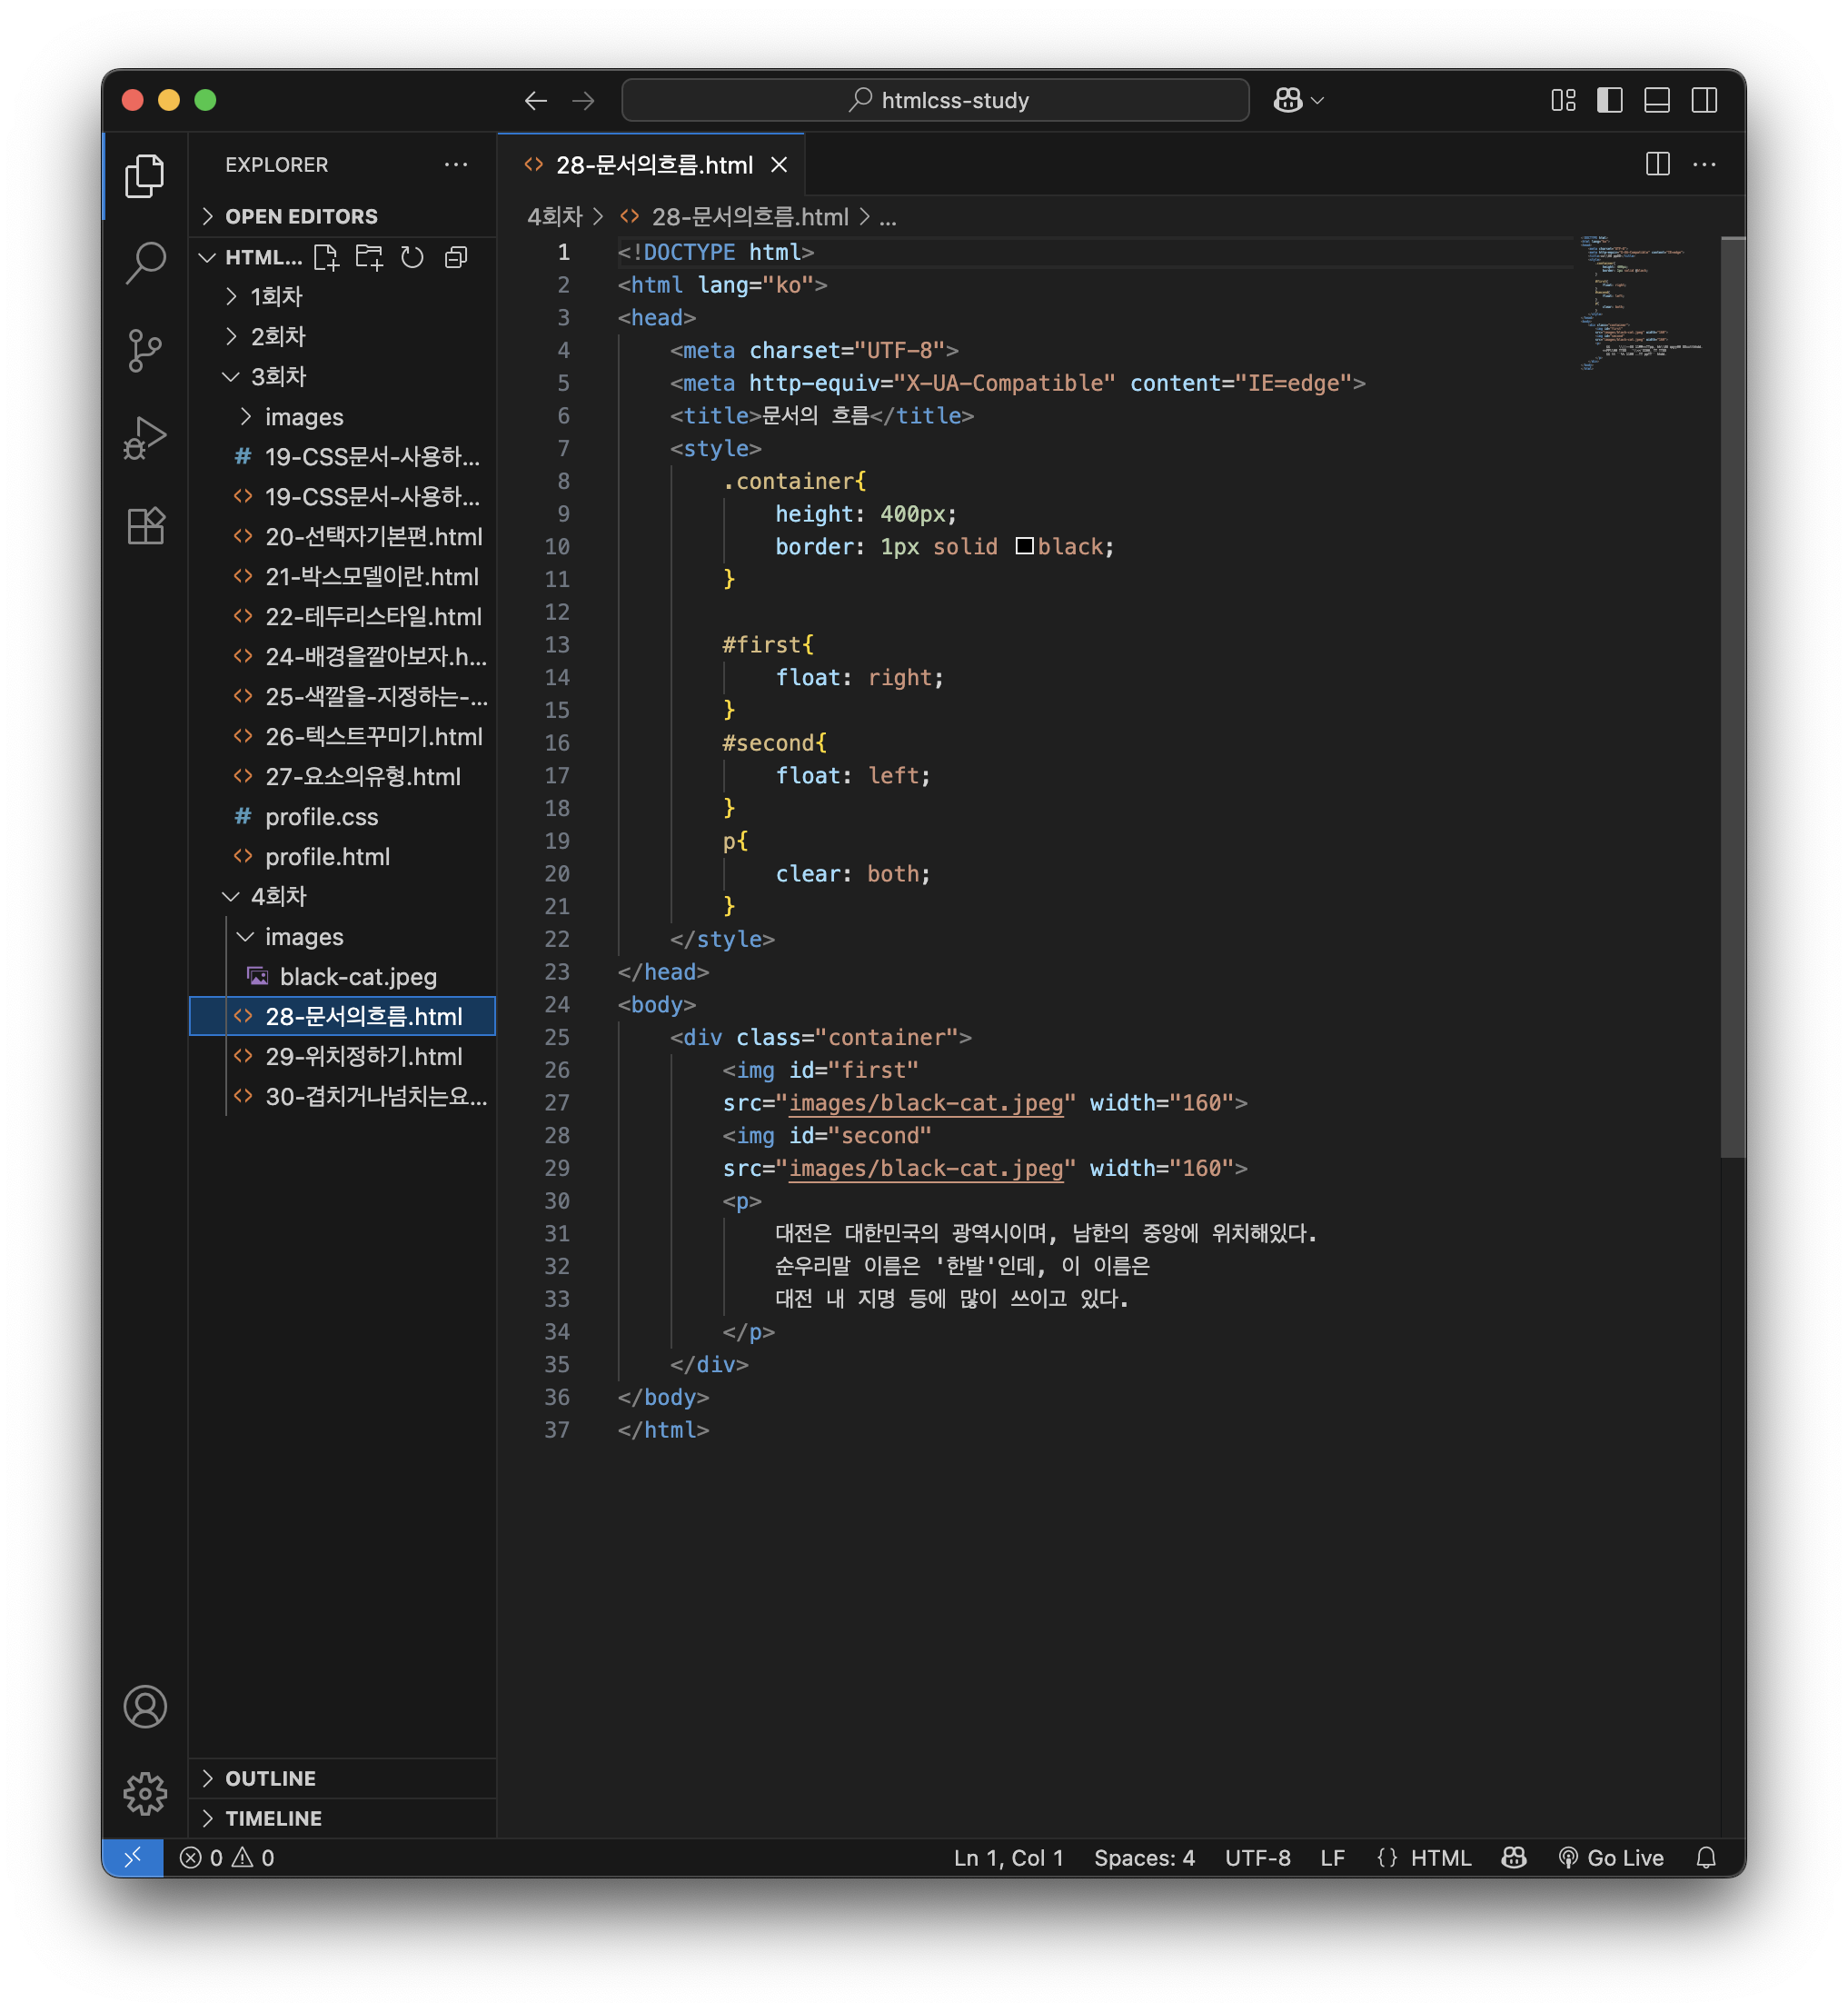This screenshot has height=2012, width=1848.
Task: Expand the 1회차 folder
Action: pyautogui.click(x=276, y=296)
